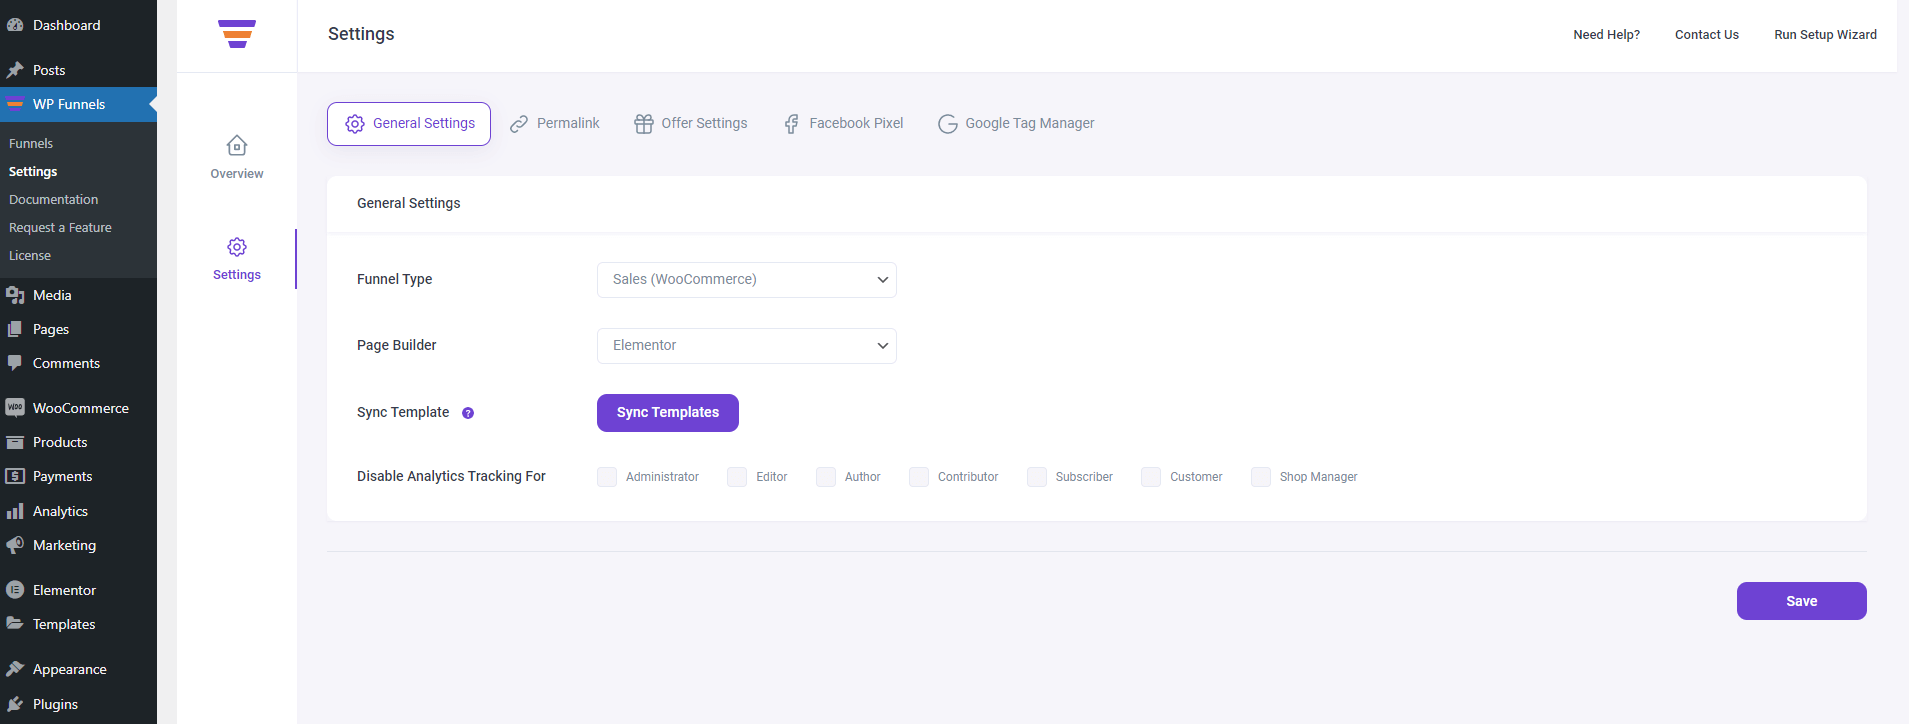Click the Marketing megaphone icon
Viewport: 1909px width, 724px height.
pos(15,545)
